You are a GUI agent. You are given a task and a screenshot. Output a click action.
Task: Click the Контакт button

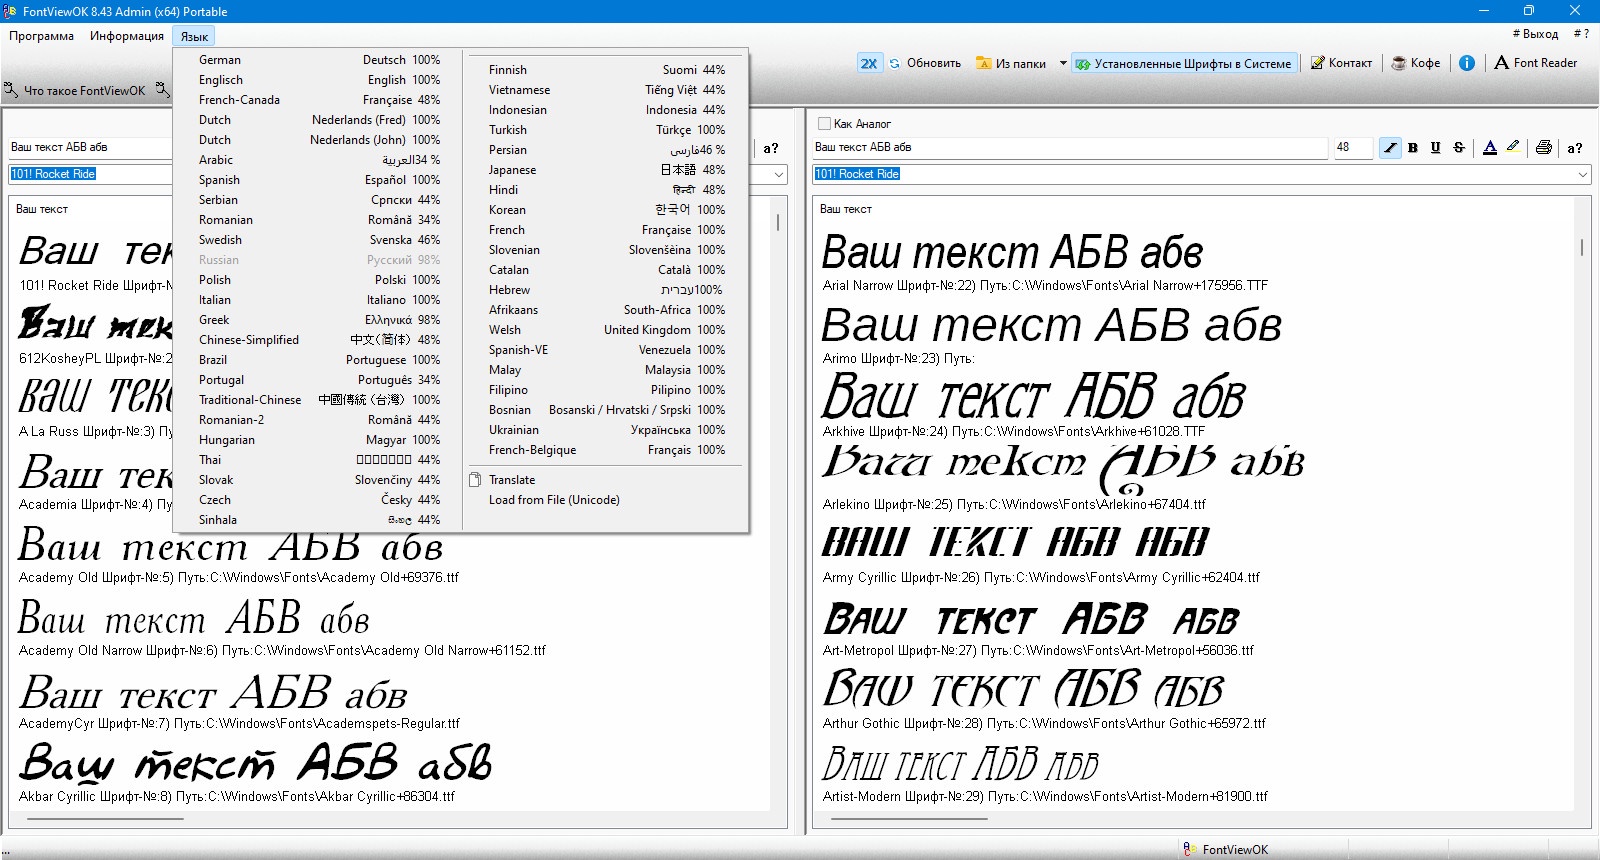tap(1342, 63)
